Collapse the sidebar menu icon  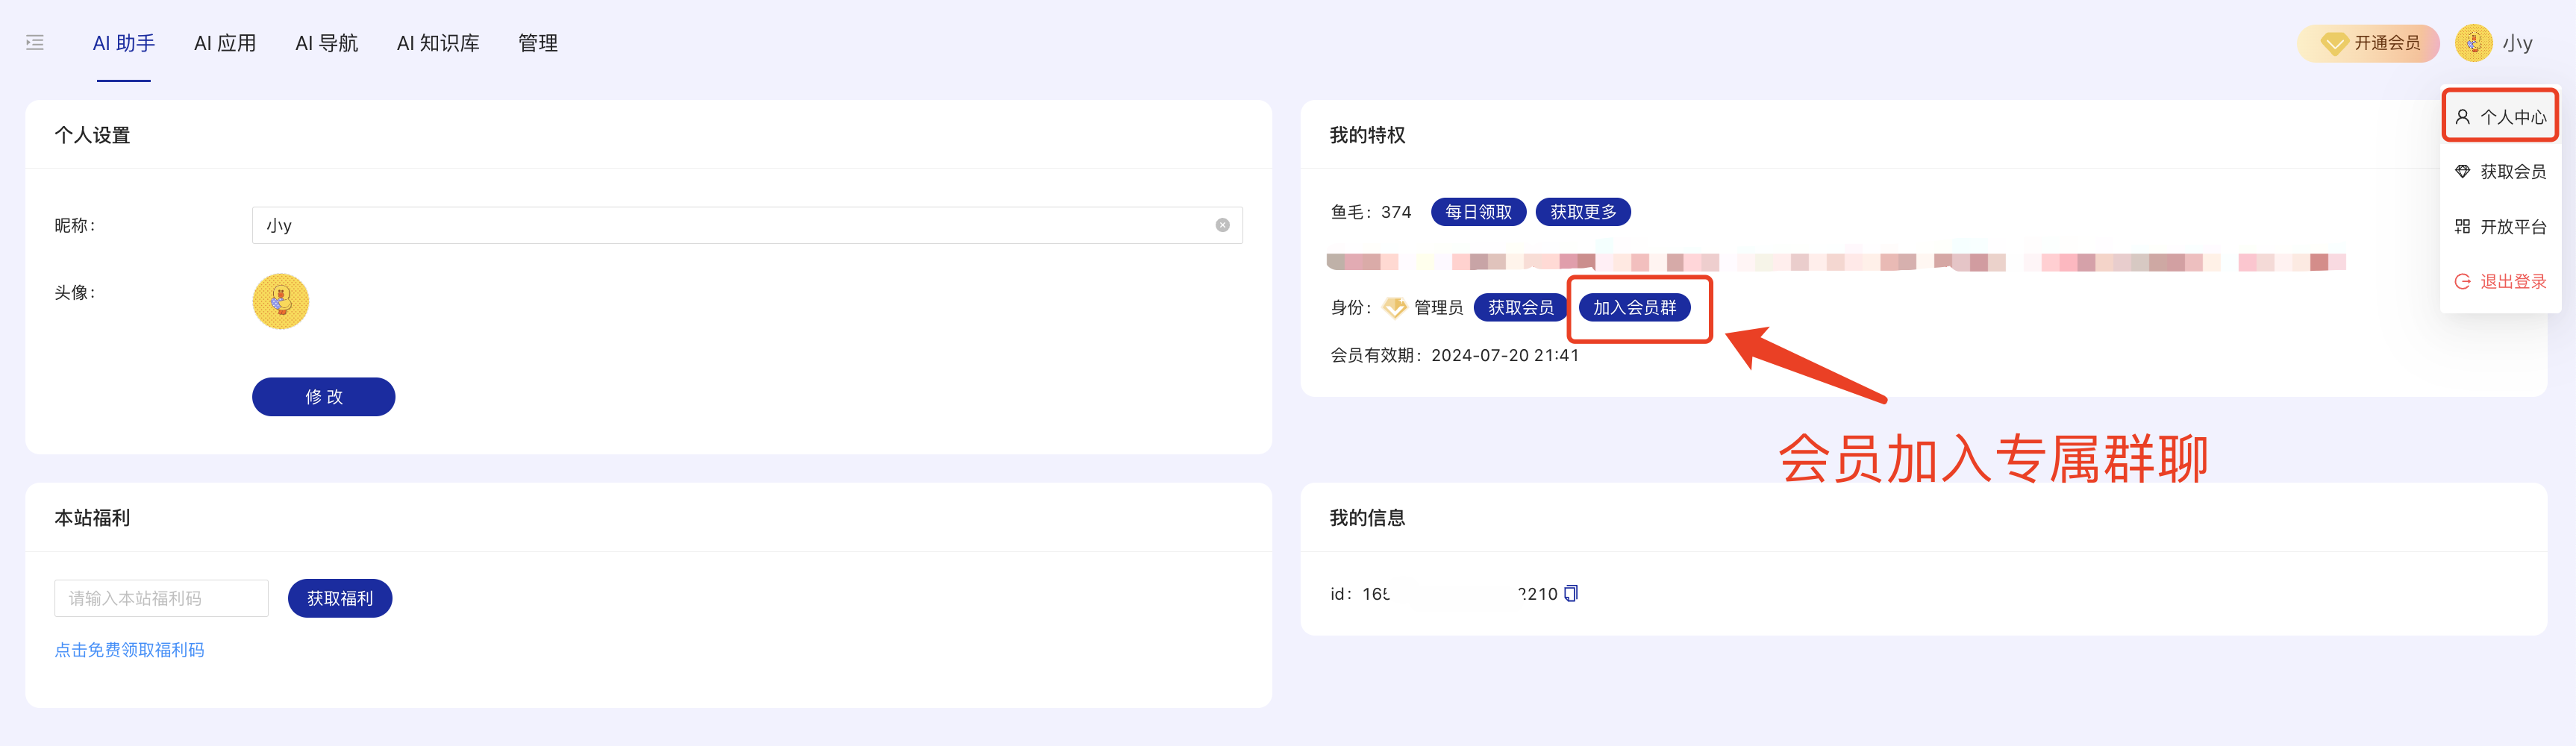(35, 43)
